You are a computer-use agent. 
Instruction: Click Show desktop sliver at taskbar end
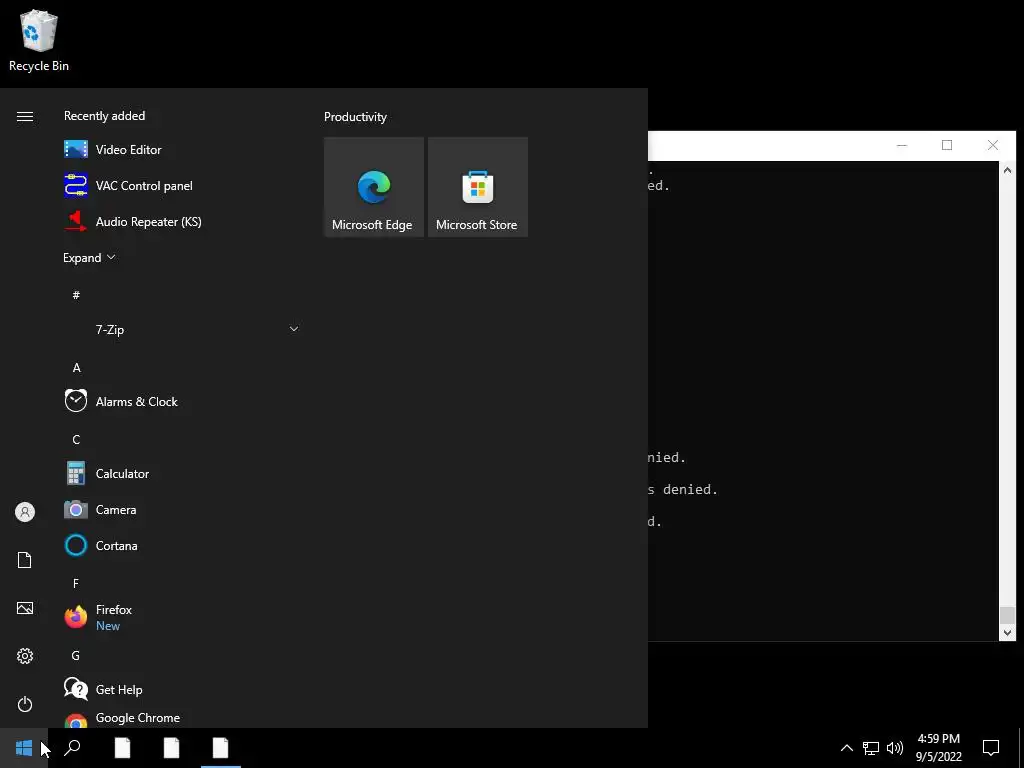click(1021, 748)
